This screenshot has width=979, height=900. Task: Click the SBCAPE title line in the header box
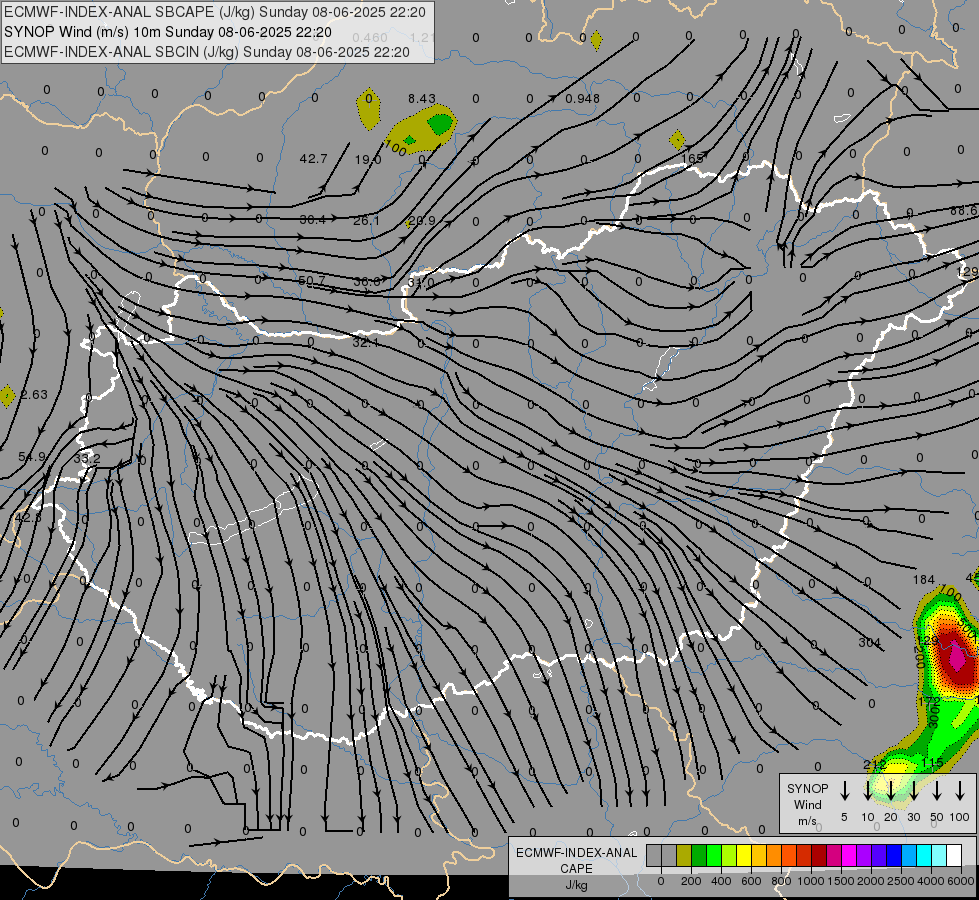(x=215, y=12)
